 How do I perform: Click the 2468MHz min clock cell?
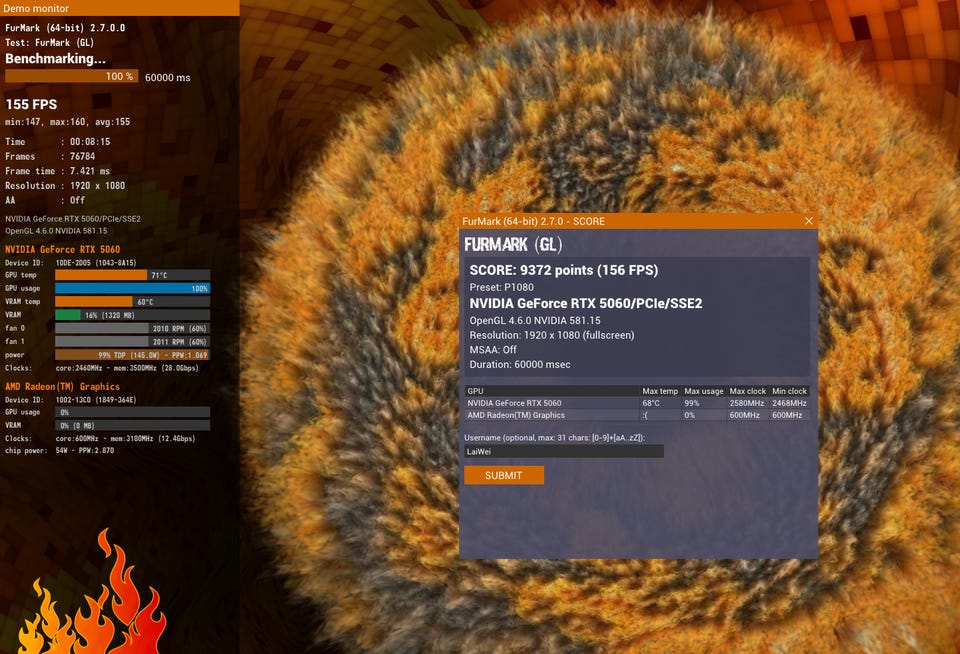(789, 403)
